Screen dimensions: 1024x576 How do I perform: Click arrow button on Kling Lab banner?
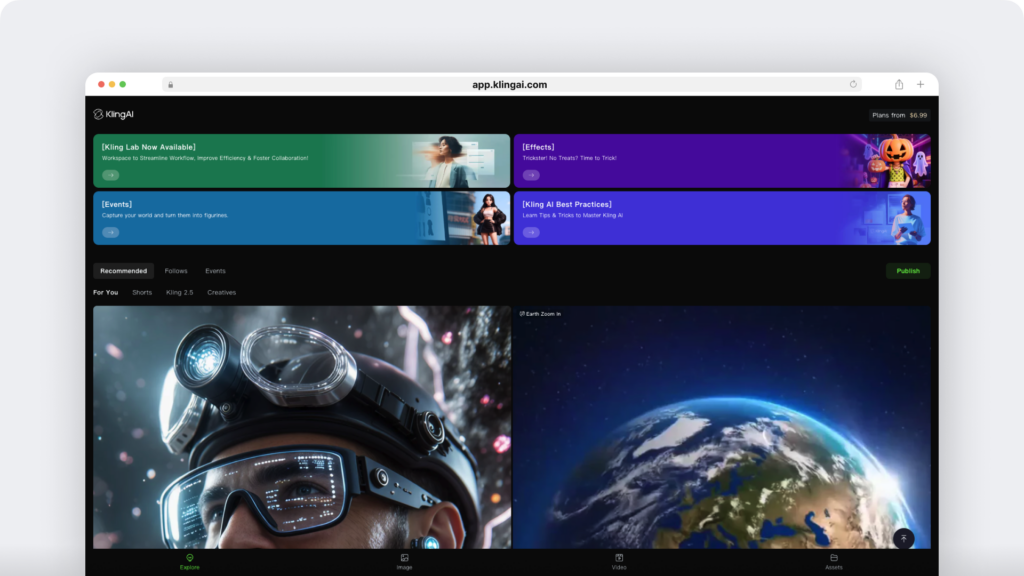click(x=110, y=175)
